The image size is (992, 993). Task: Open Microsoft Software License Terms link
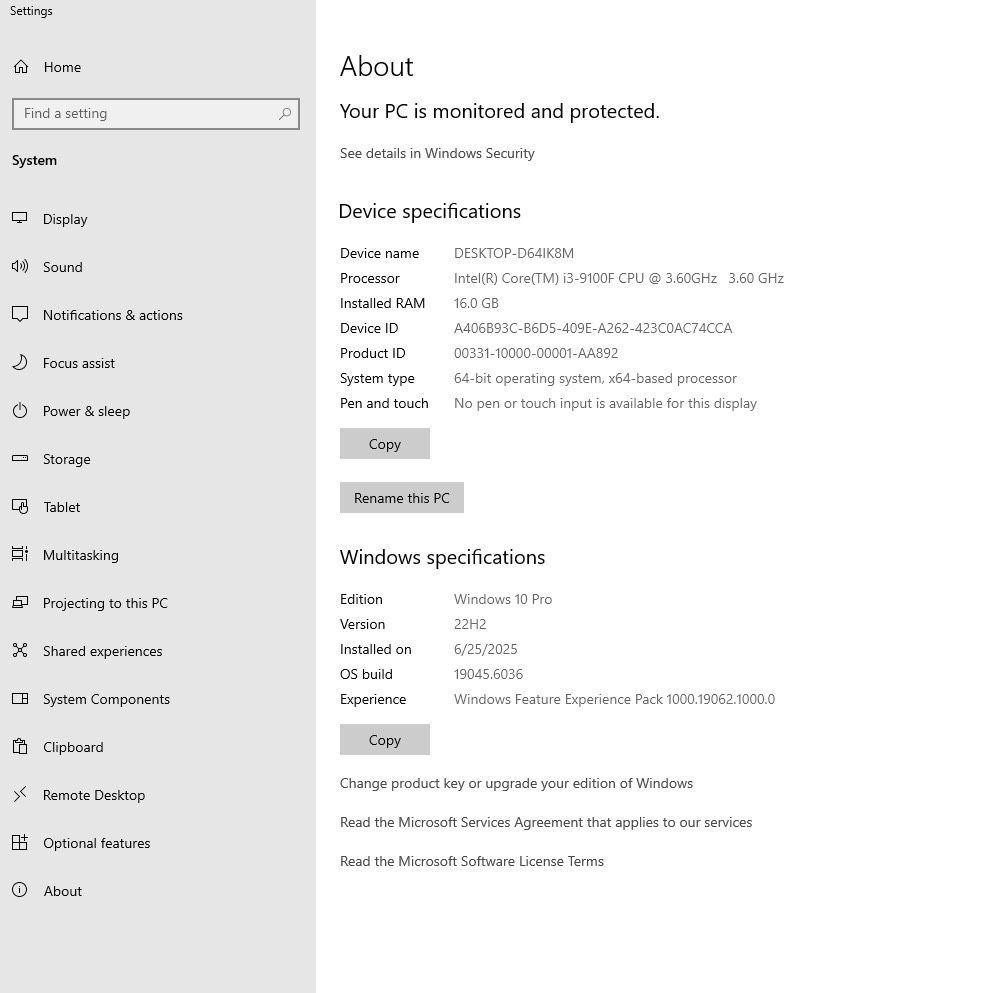click(472, 861)
